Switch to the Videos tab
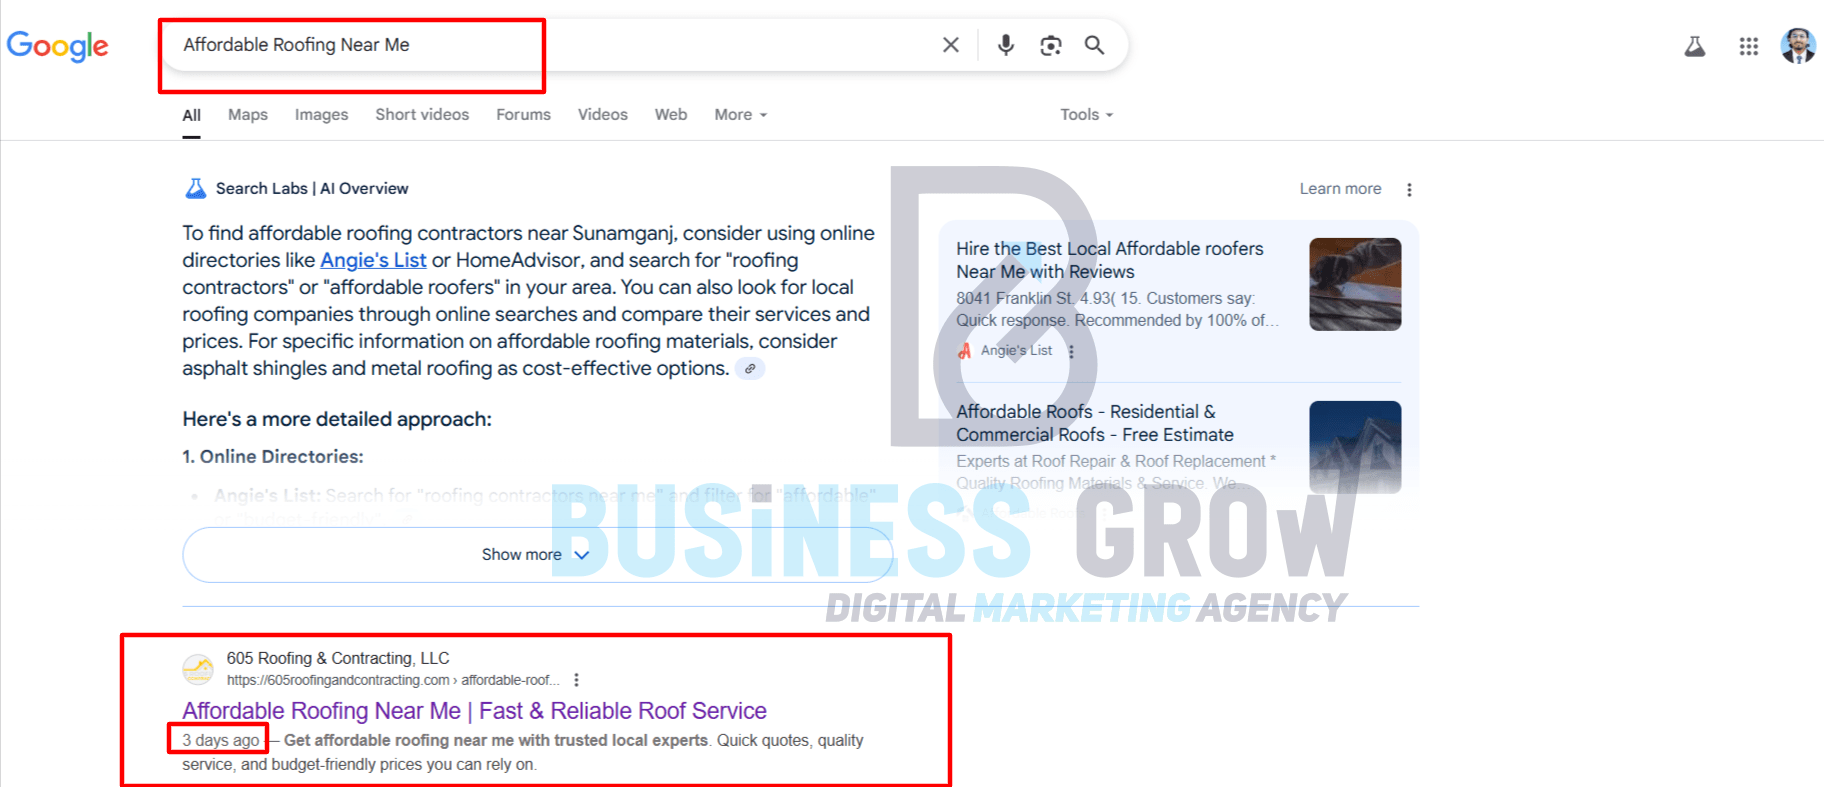 point(603,115)
